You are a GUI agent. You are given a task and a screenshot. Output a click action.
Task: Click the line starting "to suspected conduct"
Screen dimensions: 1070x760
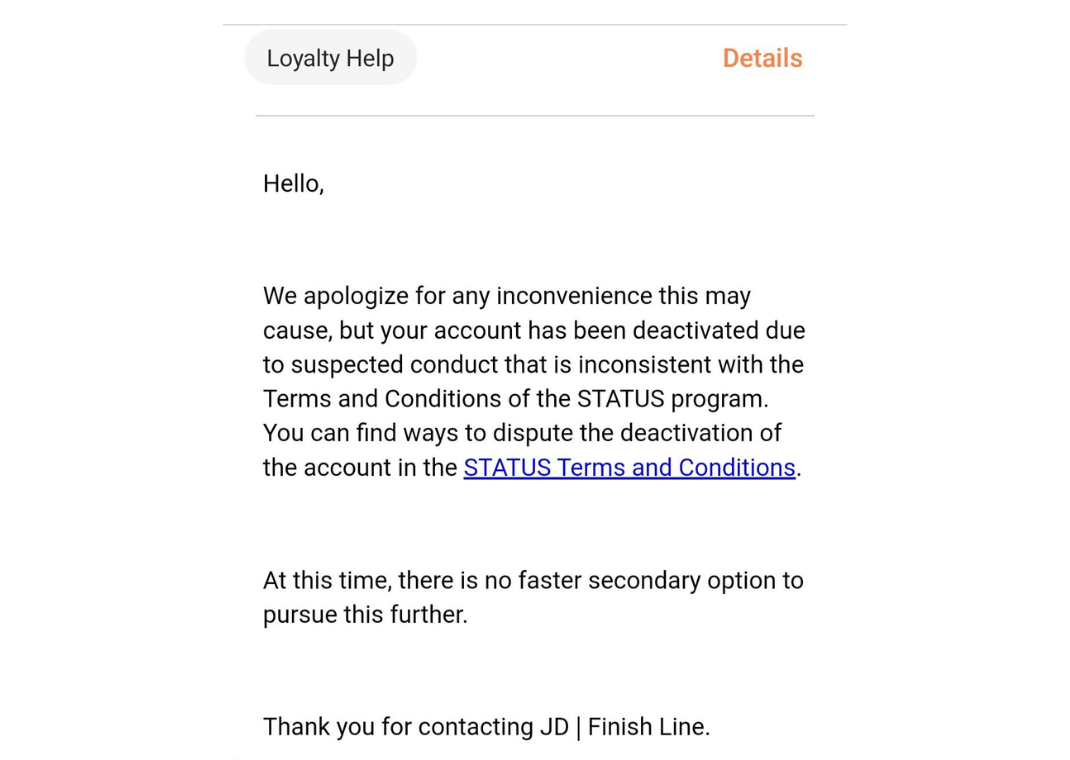[533, 365]
